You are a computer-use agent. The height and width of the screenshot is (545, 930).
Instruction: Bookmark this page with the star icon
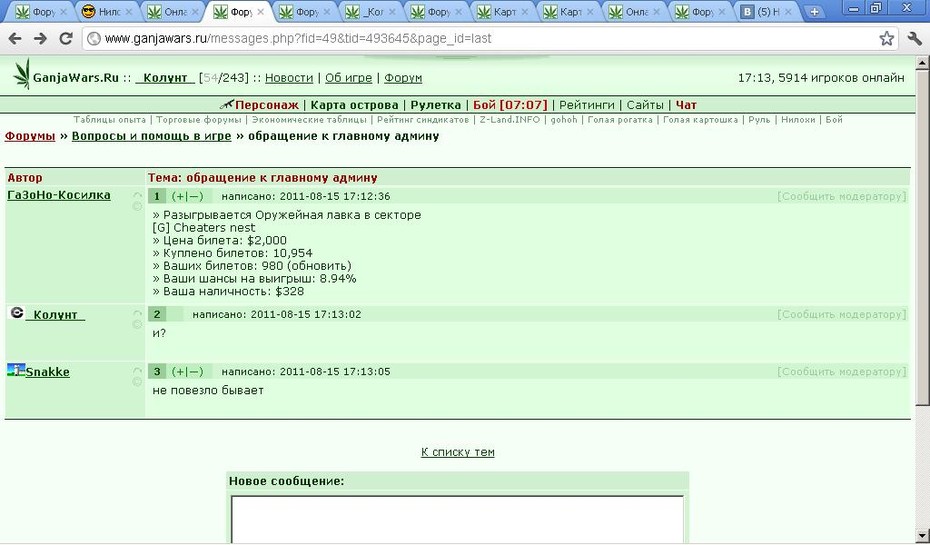(886, 39)
